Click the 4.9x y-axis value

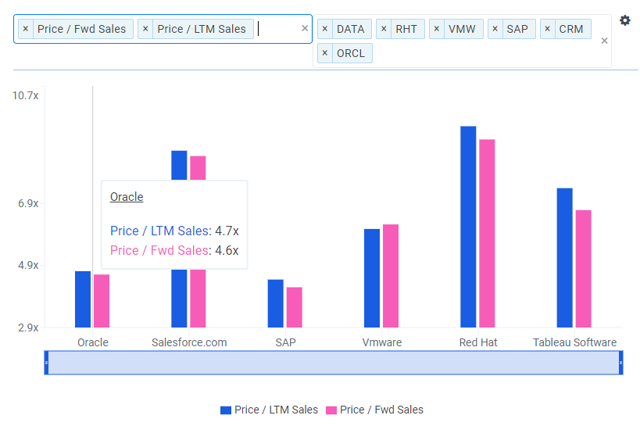click(x=28, y=265)
